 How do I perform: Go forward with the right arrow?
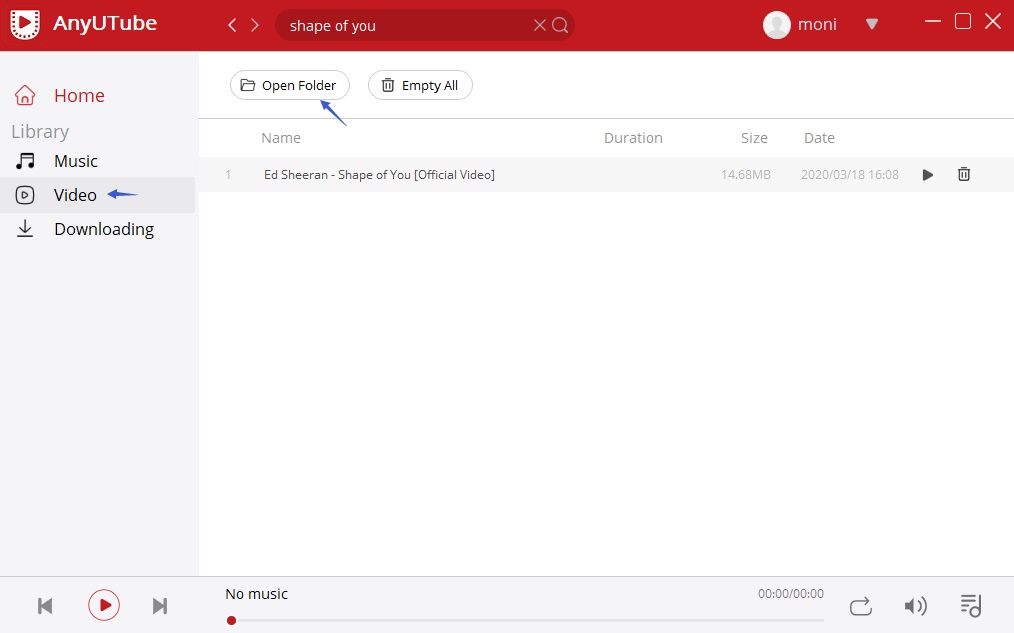coord(255,25)
